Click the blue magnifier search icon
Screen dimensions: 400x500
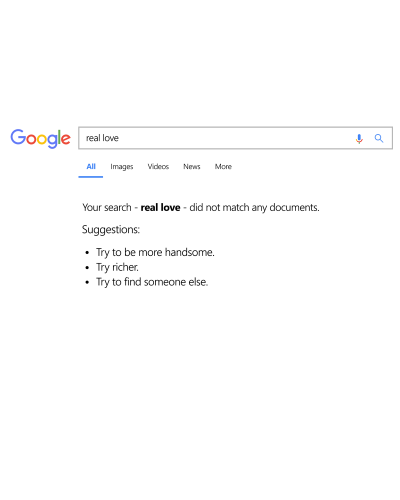pos(379,138)
